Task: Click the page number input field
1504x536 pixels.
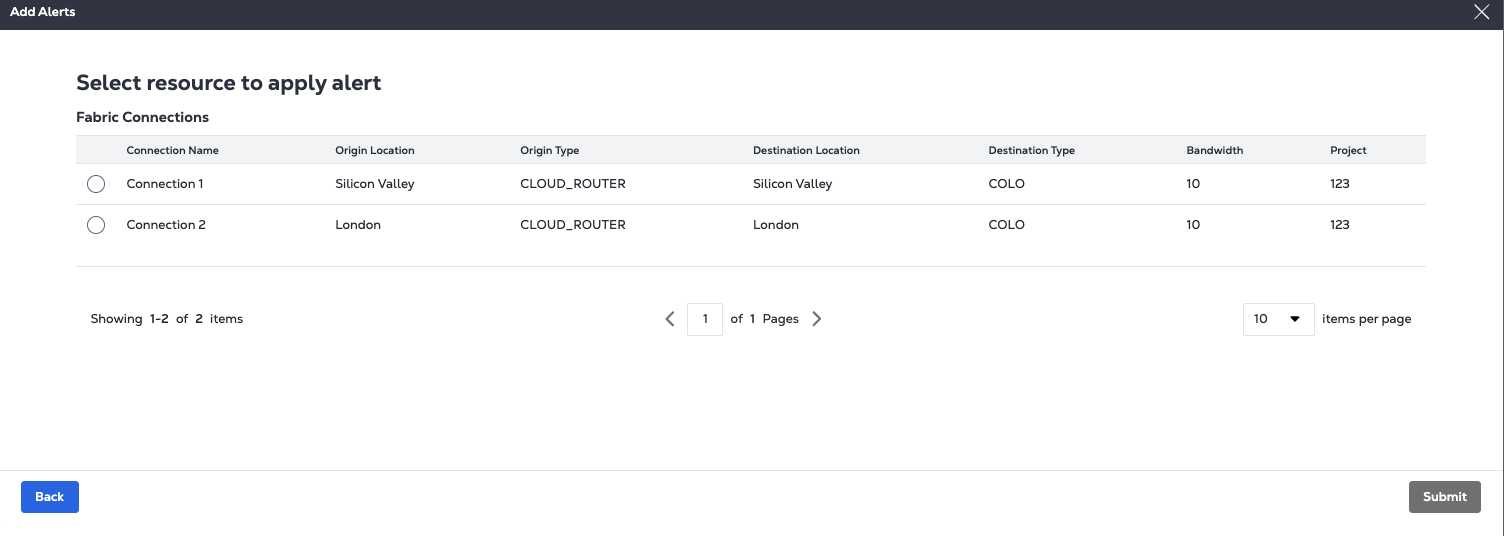Action: (705, 319)
